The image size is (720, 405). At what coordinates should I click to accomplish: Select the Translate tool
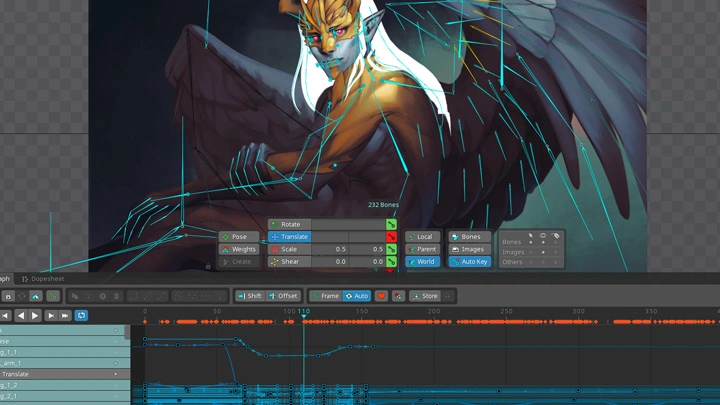tap(290, 237)
